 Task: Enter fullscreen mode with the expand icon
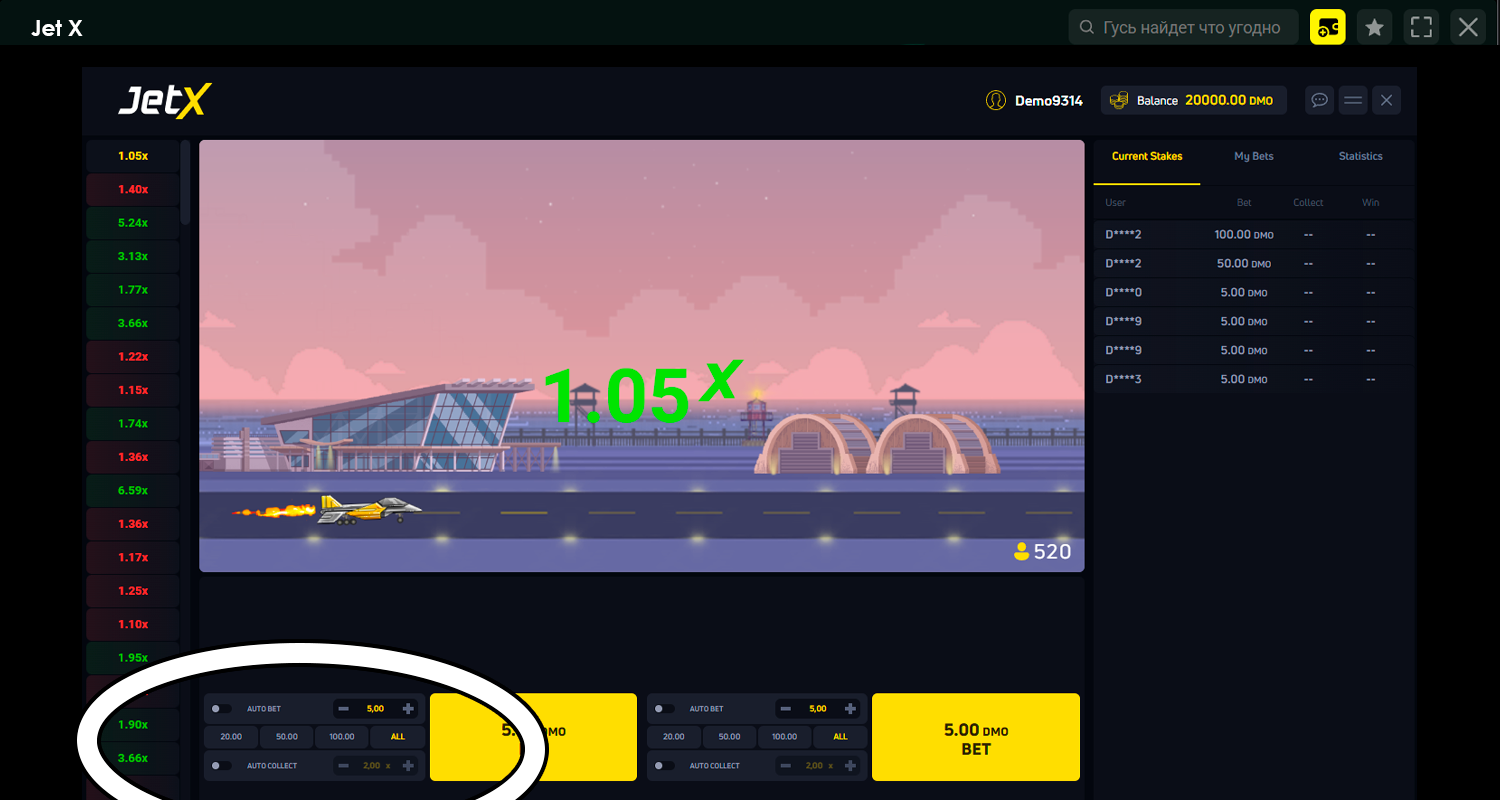click(1421, 27)
